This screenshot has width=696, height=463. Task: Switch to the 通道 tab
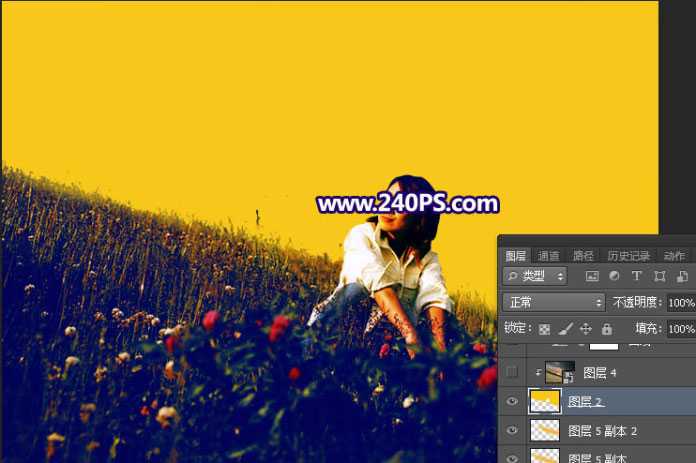click(548, 256)
